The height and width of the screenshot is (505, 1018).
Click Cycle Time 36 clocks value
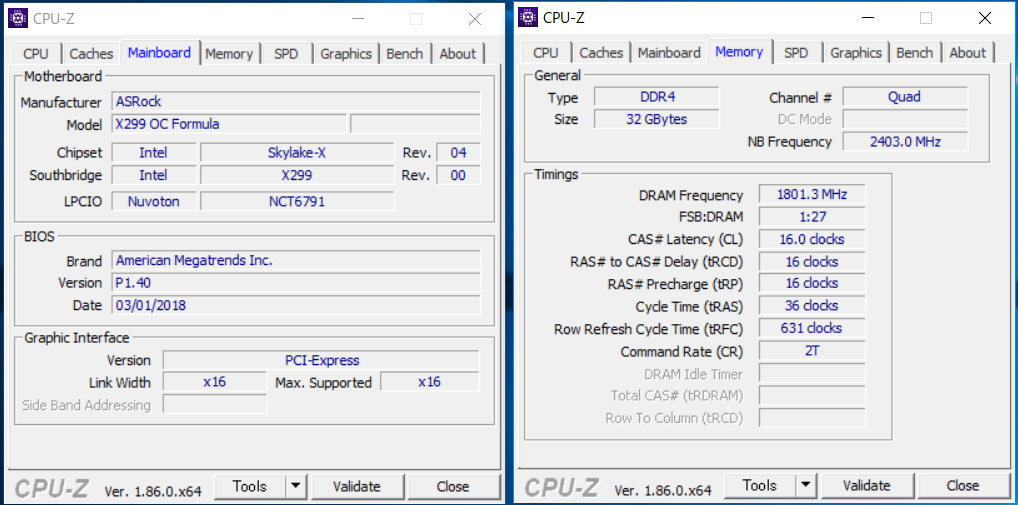click(812, 306)
